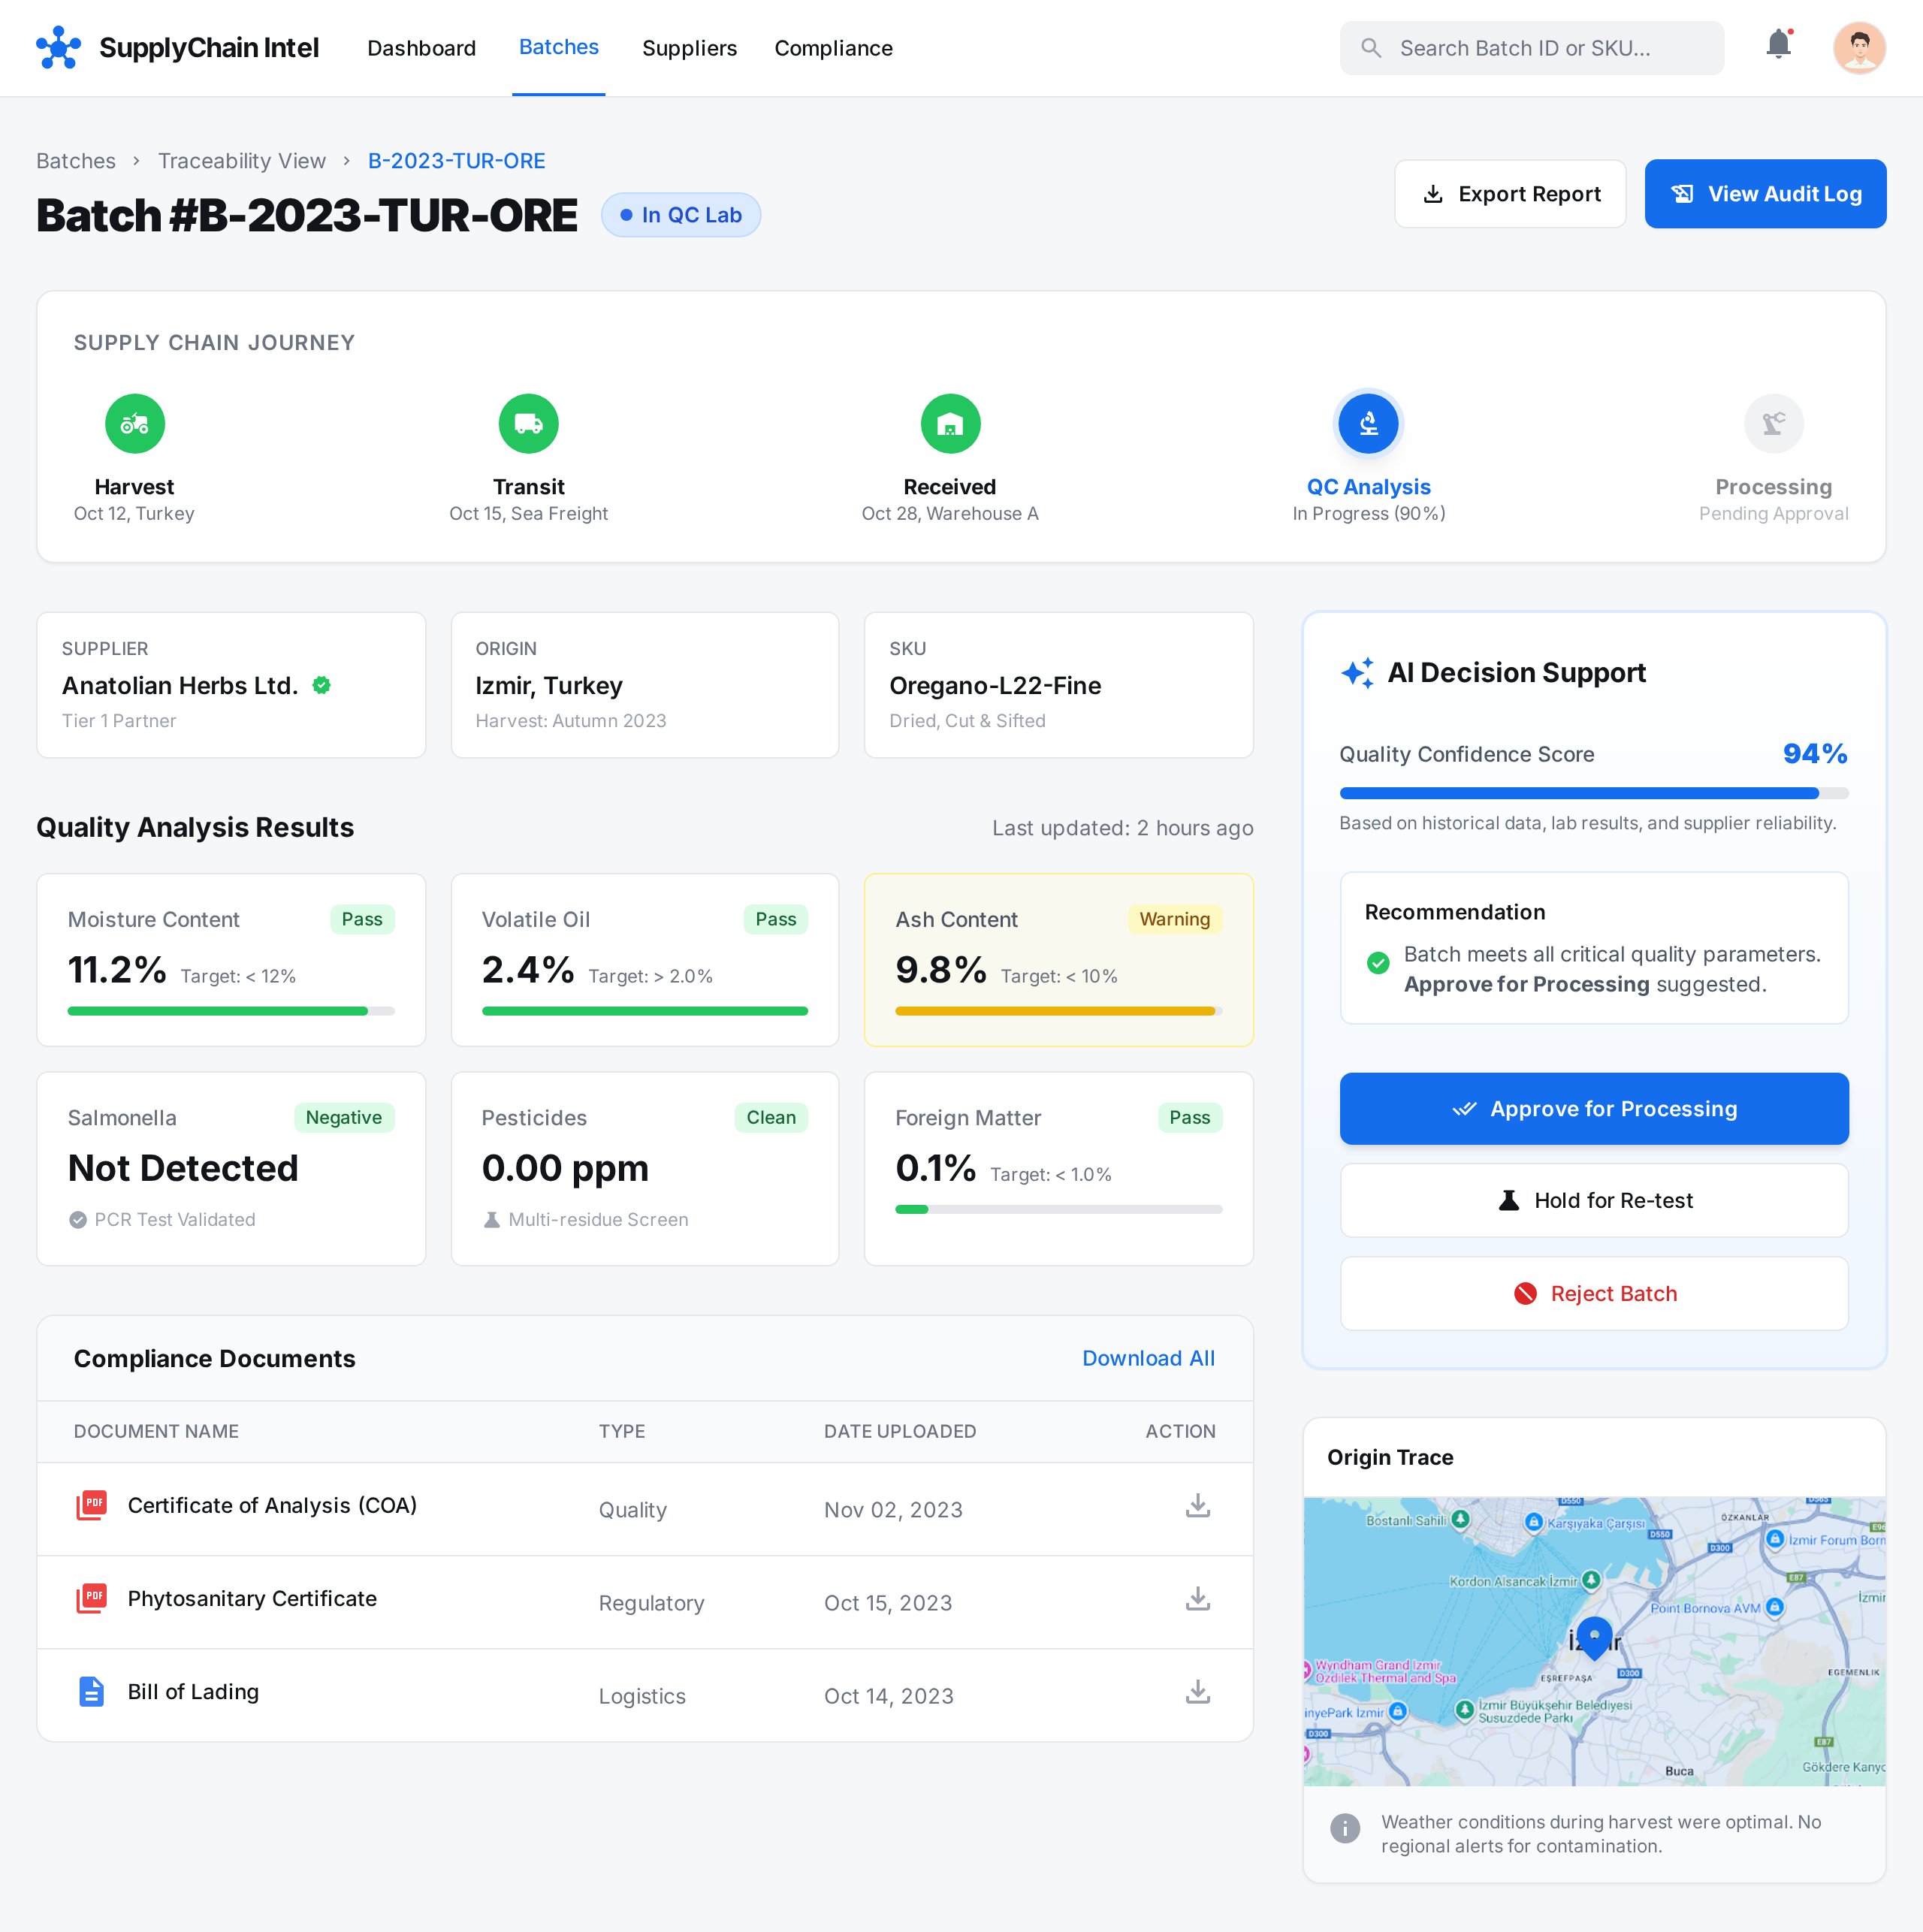Open the Compliance tab
The image size is (1923, 1932).
point(833,48)
